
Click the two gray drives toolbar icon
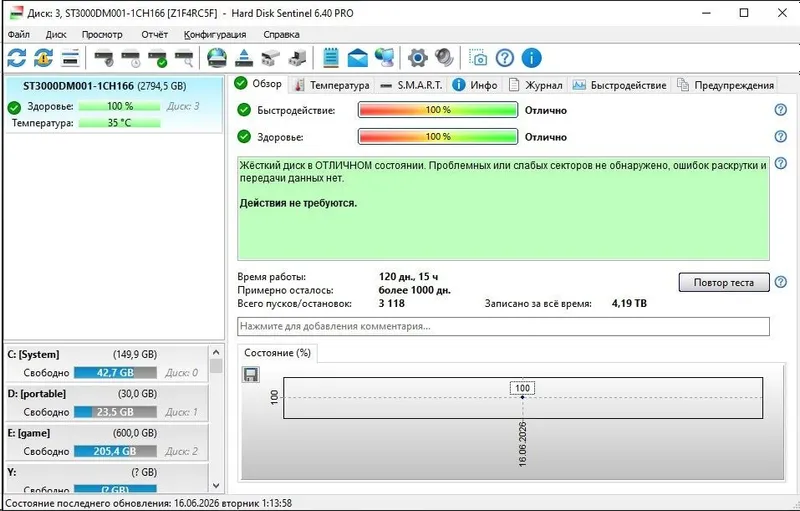click(x=270, y=58)
